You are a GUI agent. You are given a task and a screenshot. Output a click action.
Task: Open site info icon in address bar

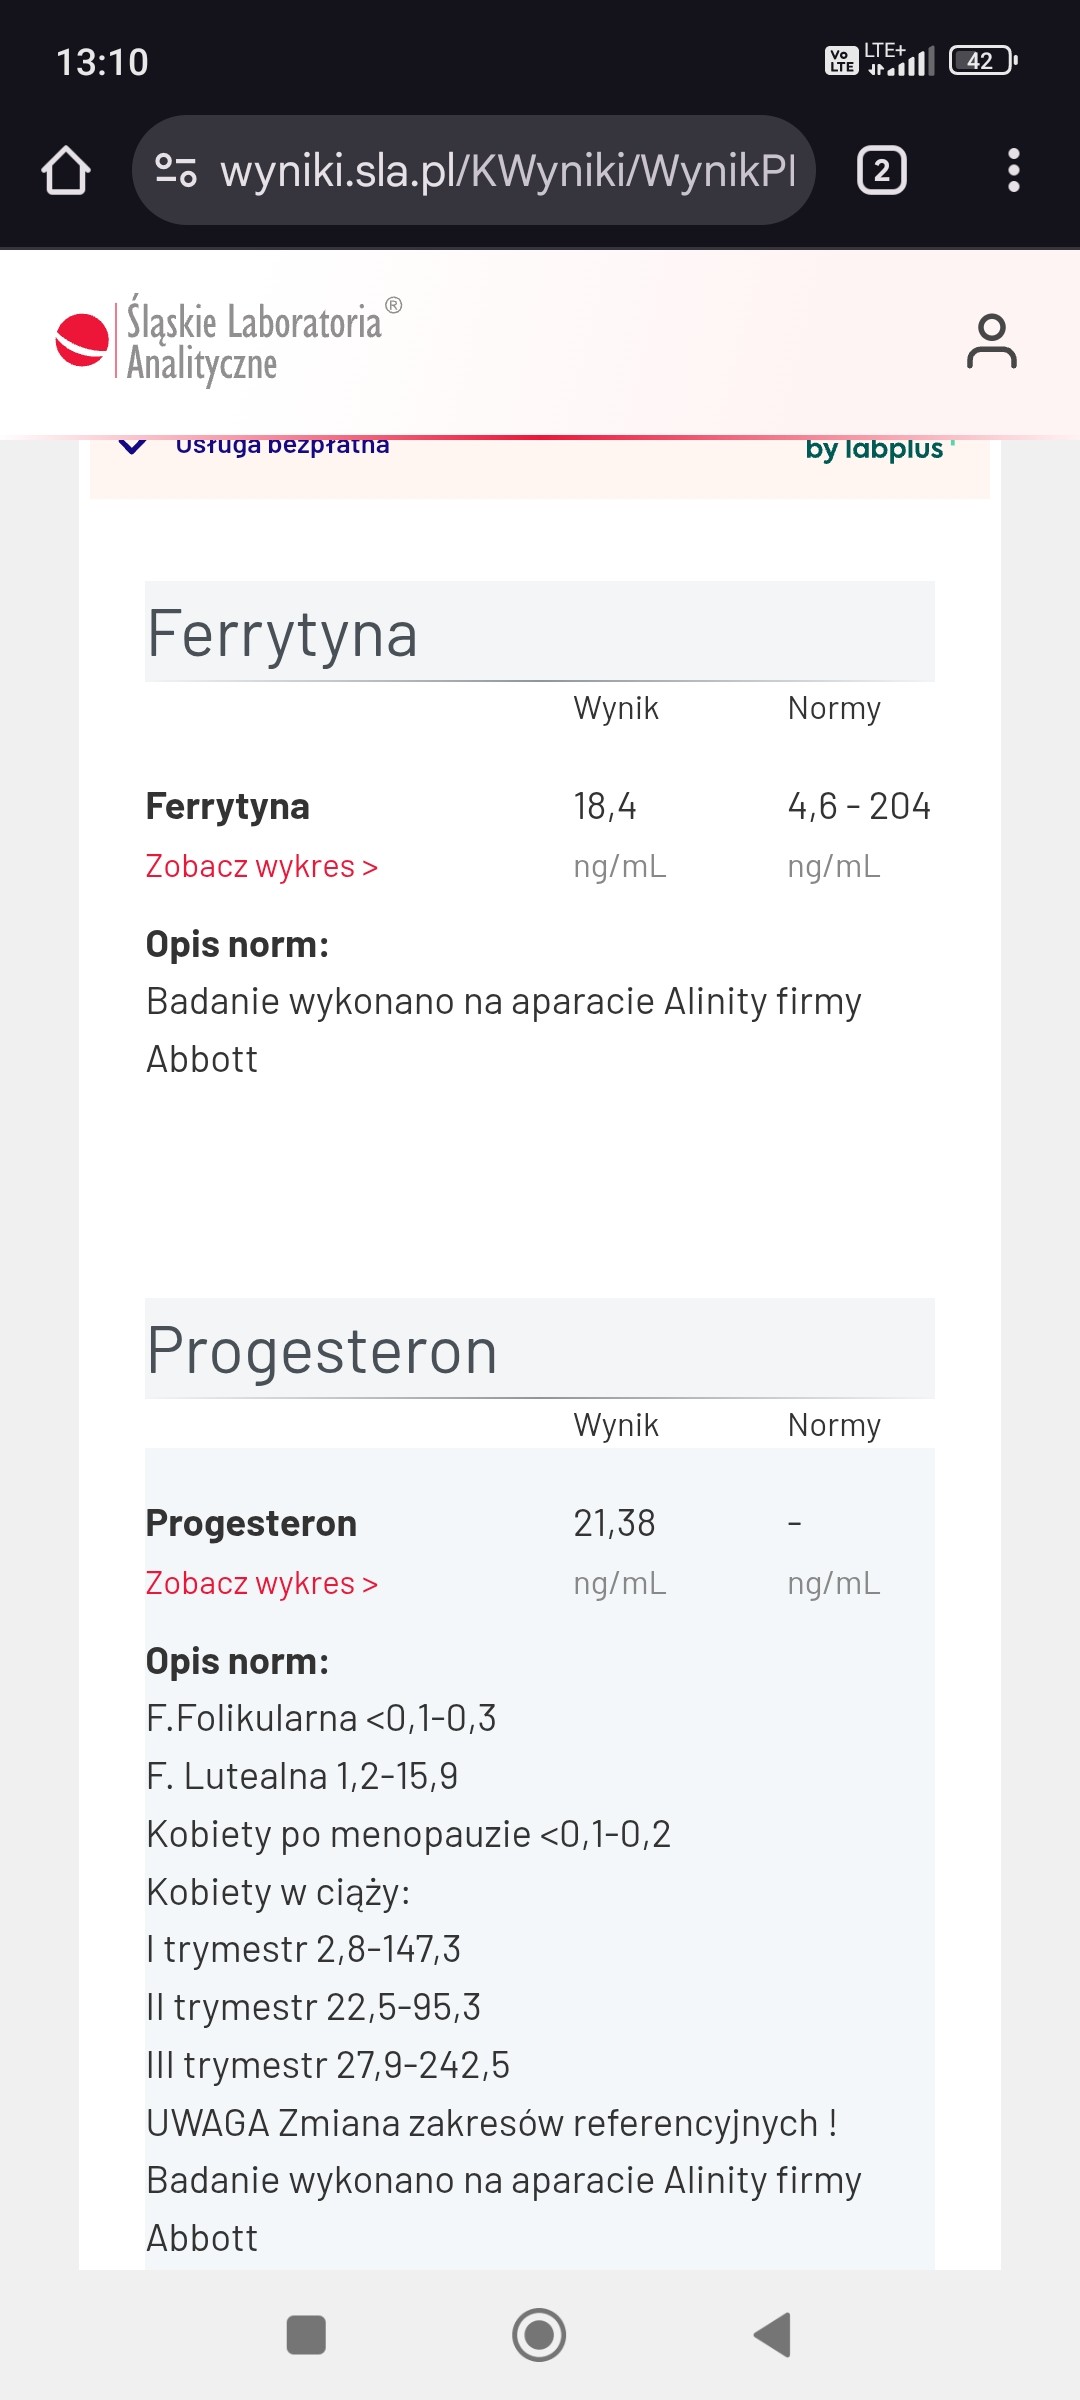point(176,170)
